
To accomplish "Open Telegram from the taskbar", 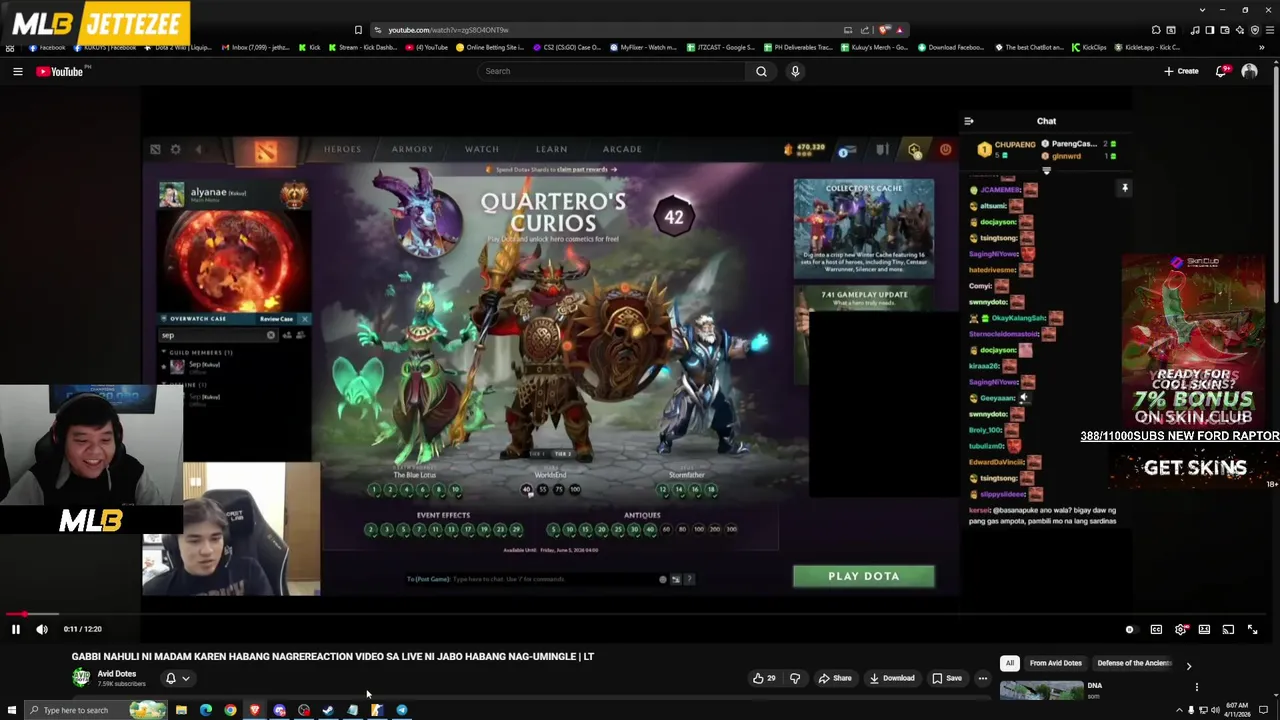I will pos(401,710).
